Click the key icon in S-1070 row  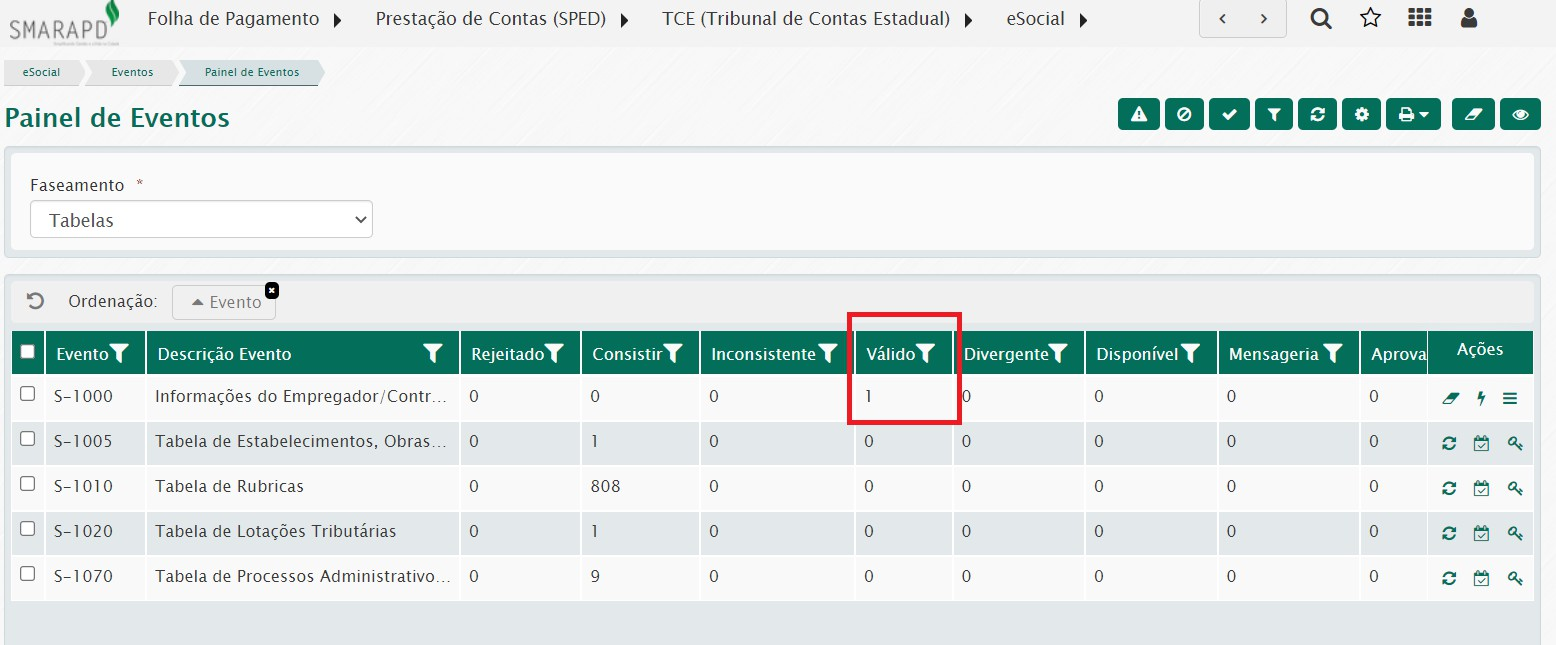(x=1514, y=578)
